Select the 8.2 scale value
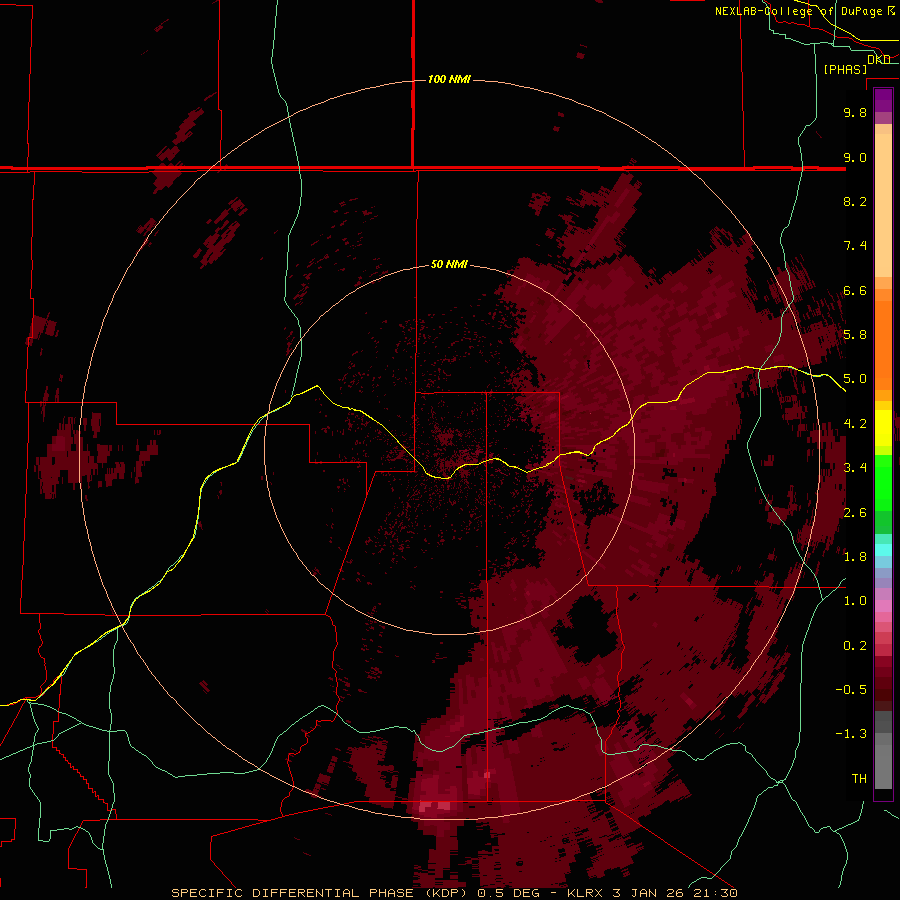The height and width of the screenshot is (900, 900). click(855, 201)
